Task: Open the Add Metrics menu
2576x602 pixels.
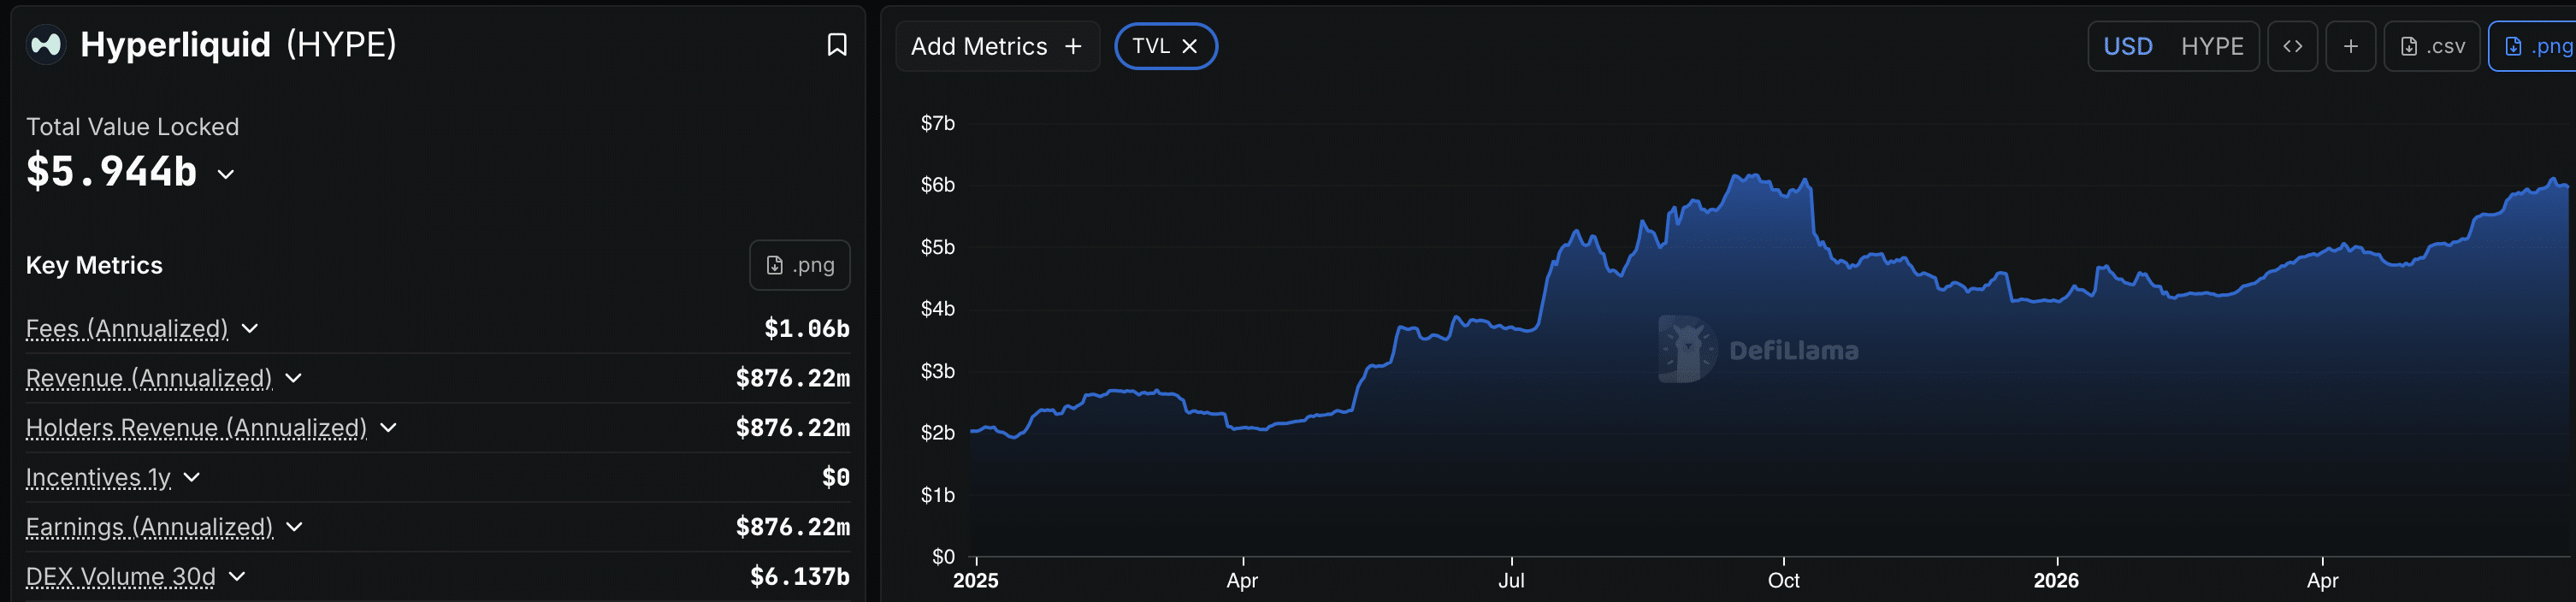Action: click(x=997, y=46)
